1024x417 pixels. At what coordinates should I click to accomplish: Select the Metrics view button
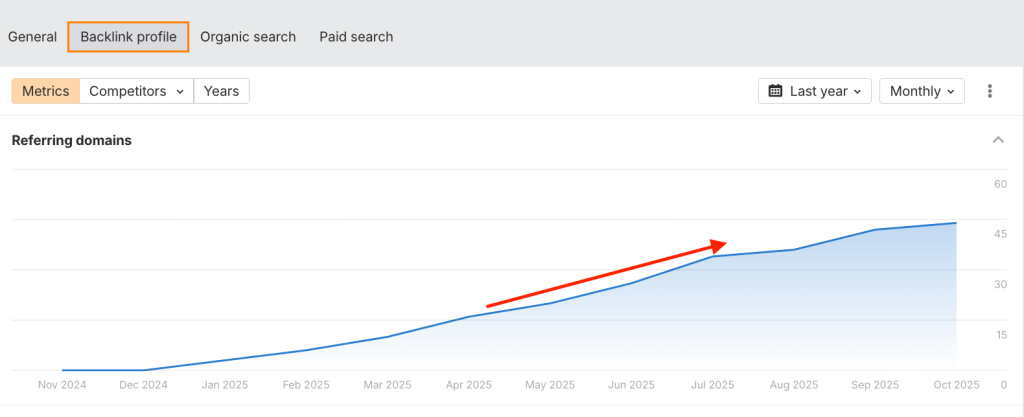pos(46,91)
